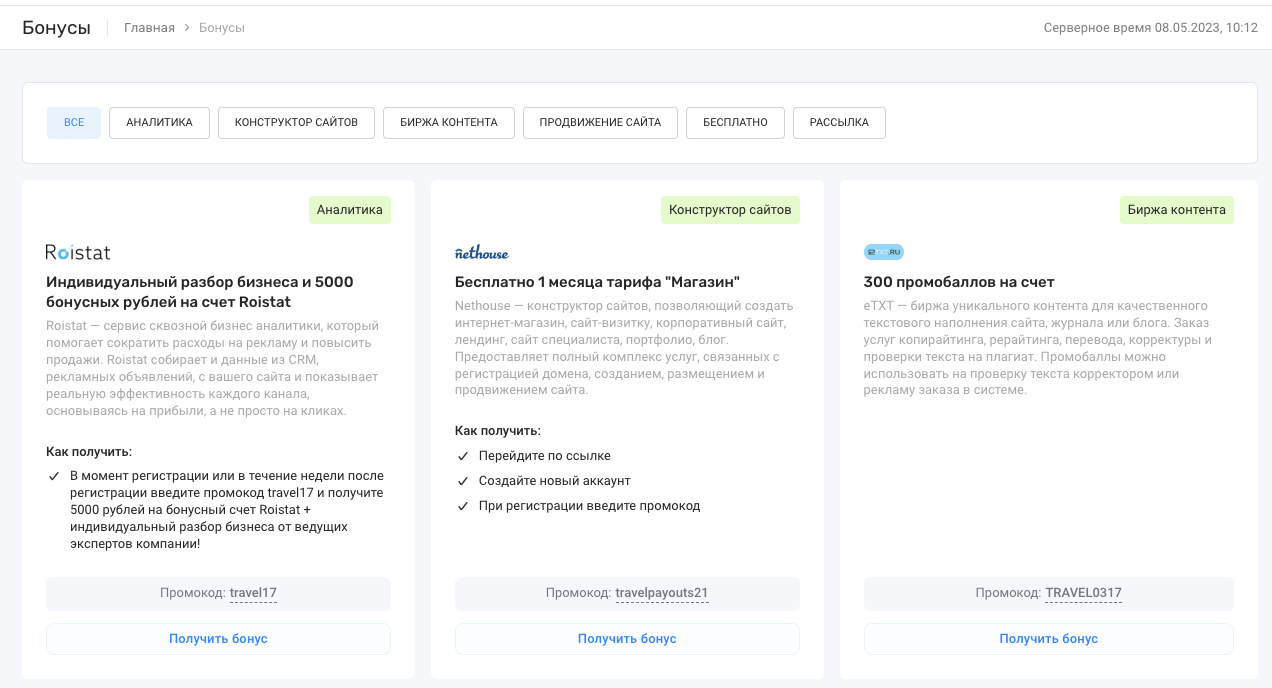Click the Nethouse card's Как получить heading
1272x688 pixels.
tap(498, 431)
